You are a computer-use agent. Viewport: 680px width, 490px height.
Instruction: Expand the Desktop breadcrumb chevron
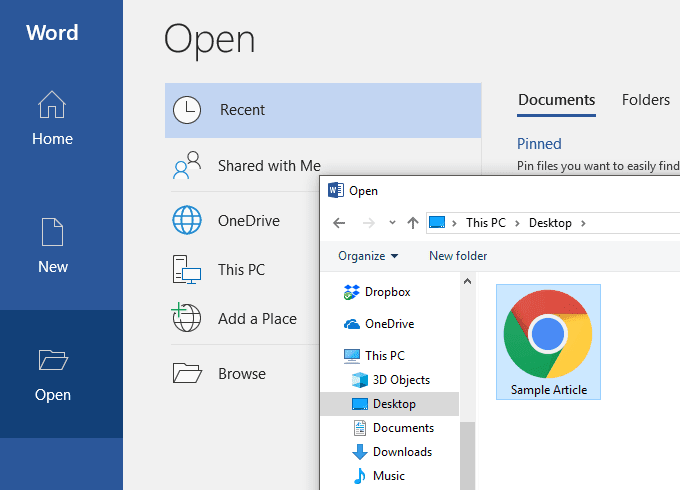583,223
